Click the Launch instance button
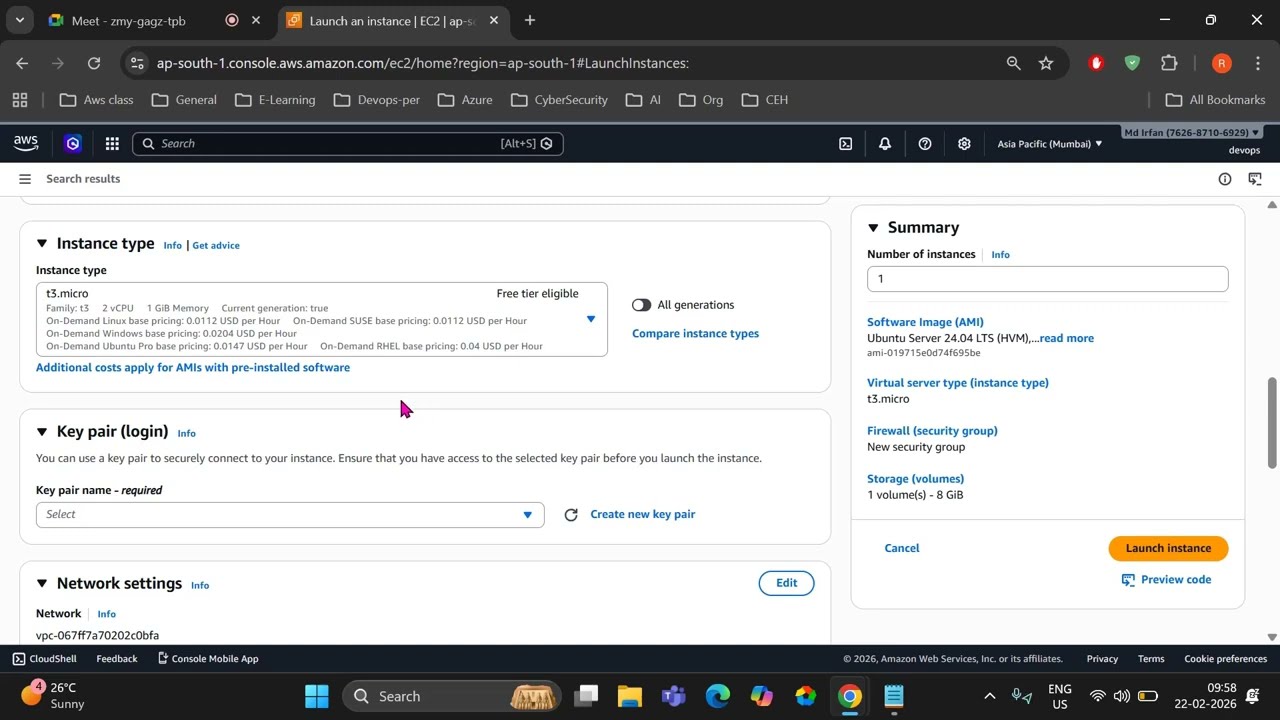 coord(1168,548)
